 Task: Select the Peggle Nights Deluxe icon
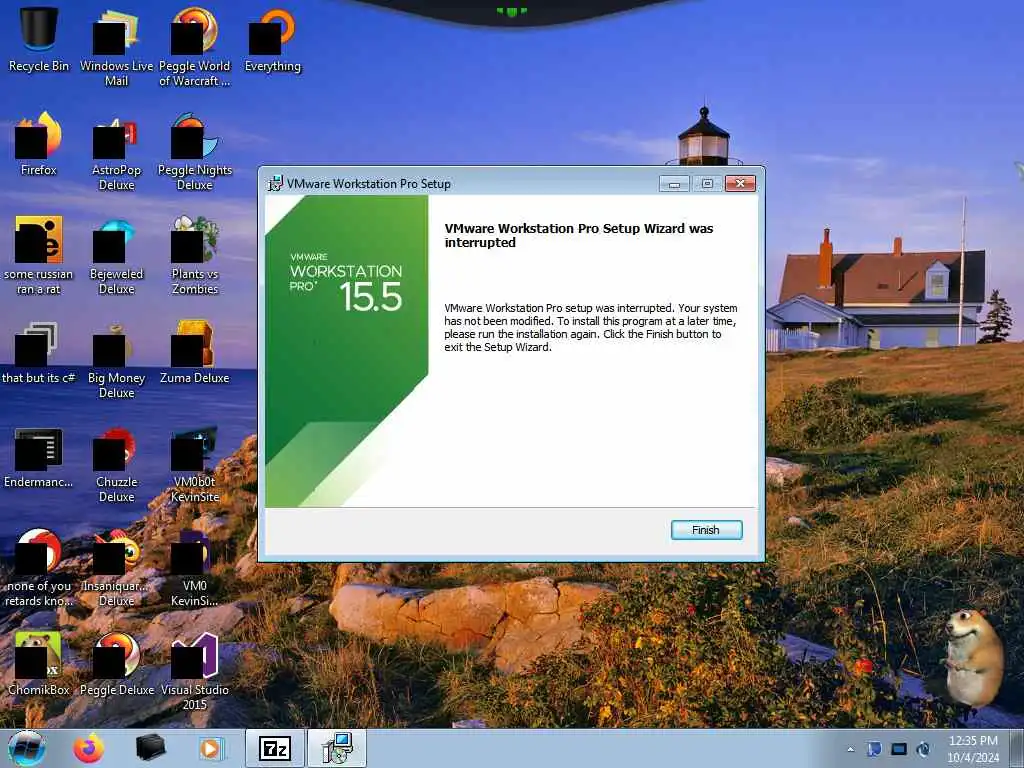tap(195, 152)
